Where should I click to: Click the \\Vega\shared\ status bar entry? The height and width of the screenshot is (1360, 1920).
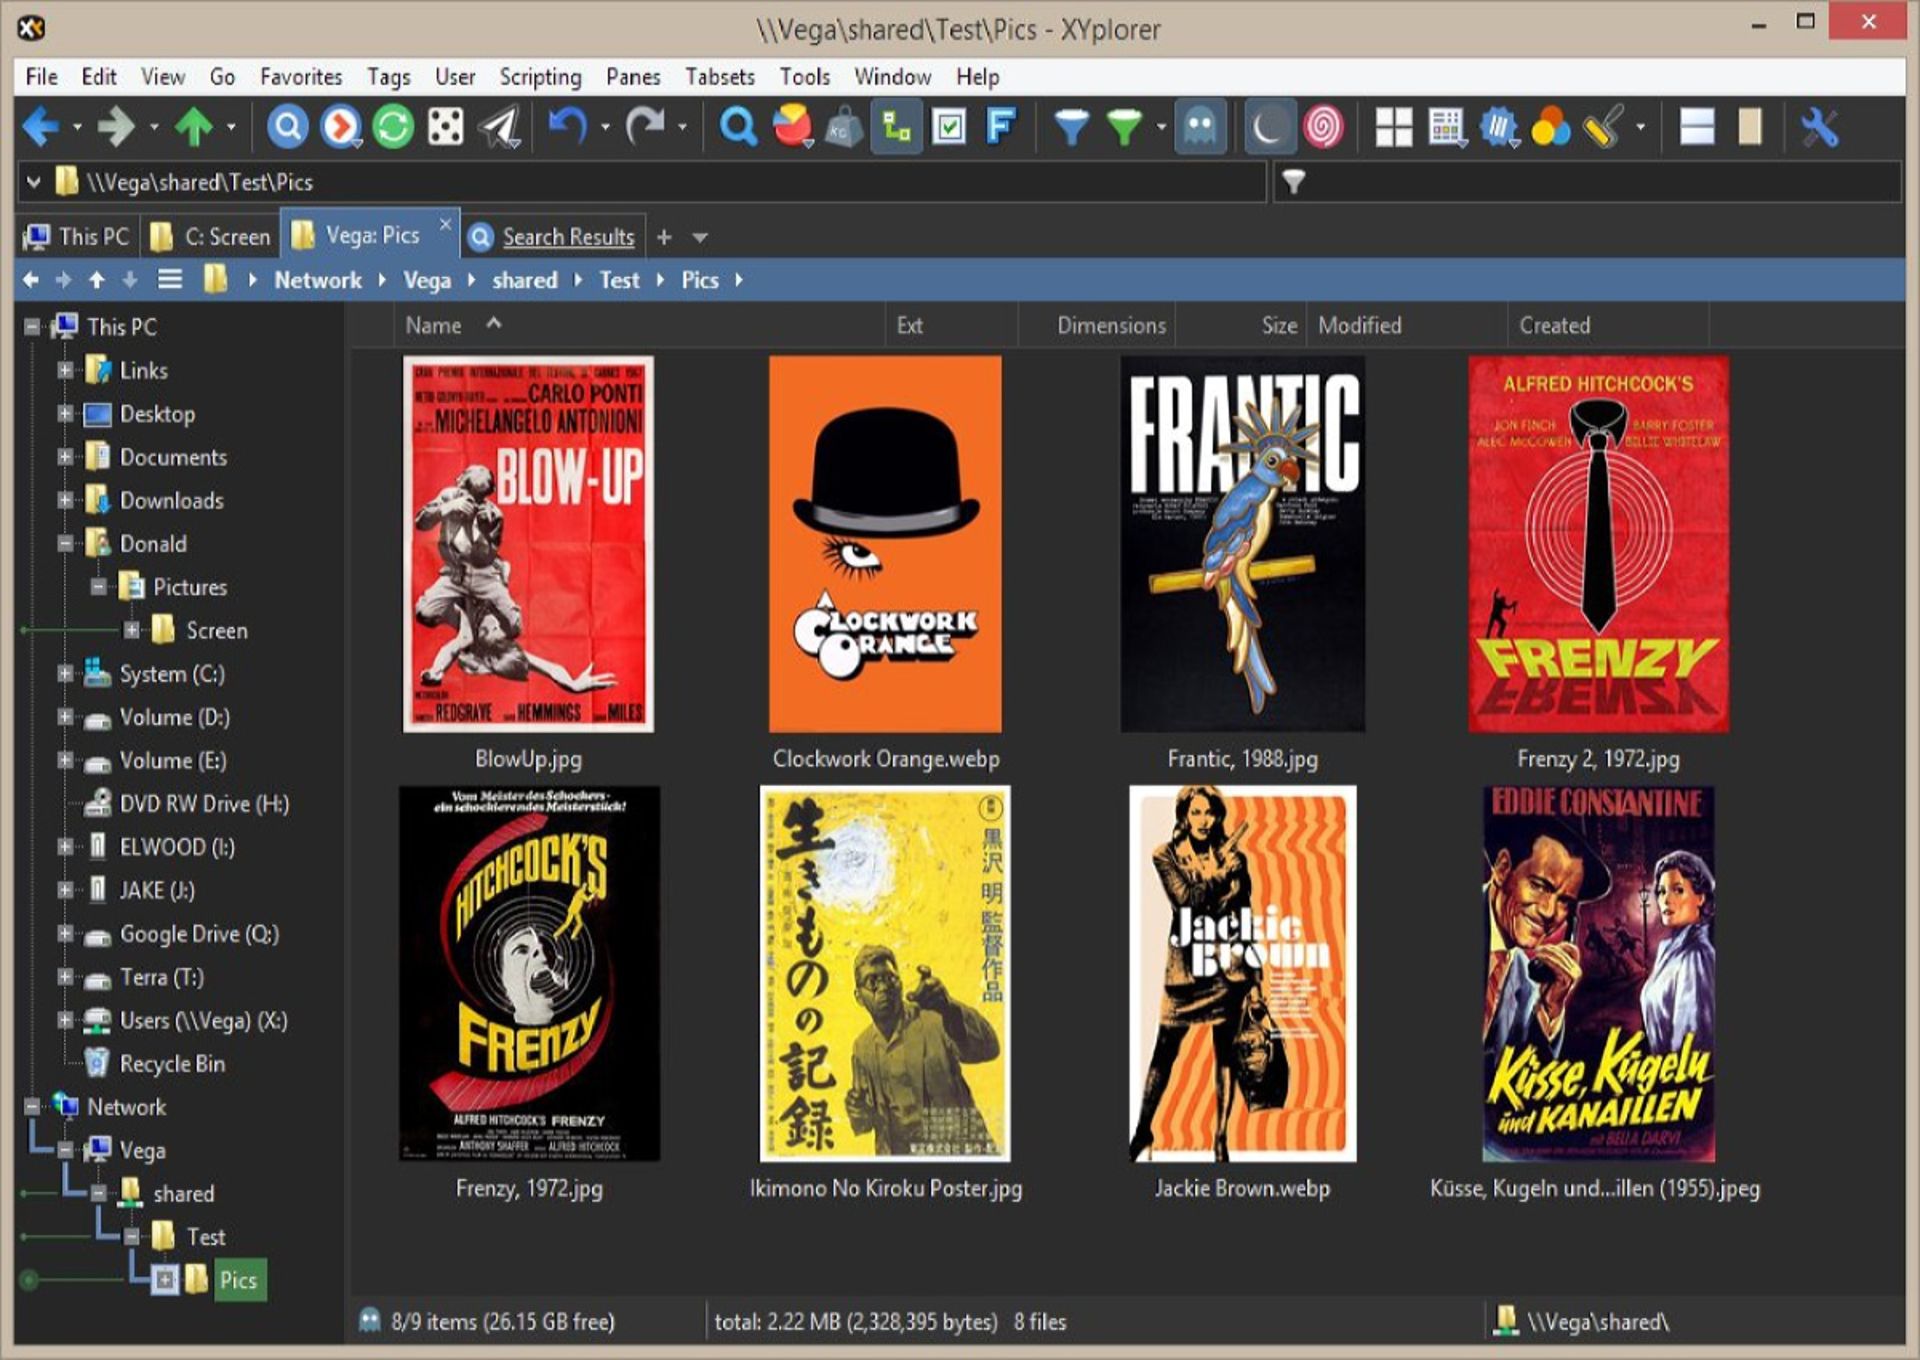[x=1597, y=1321]
